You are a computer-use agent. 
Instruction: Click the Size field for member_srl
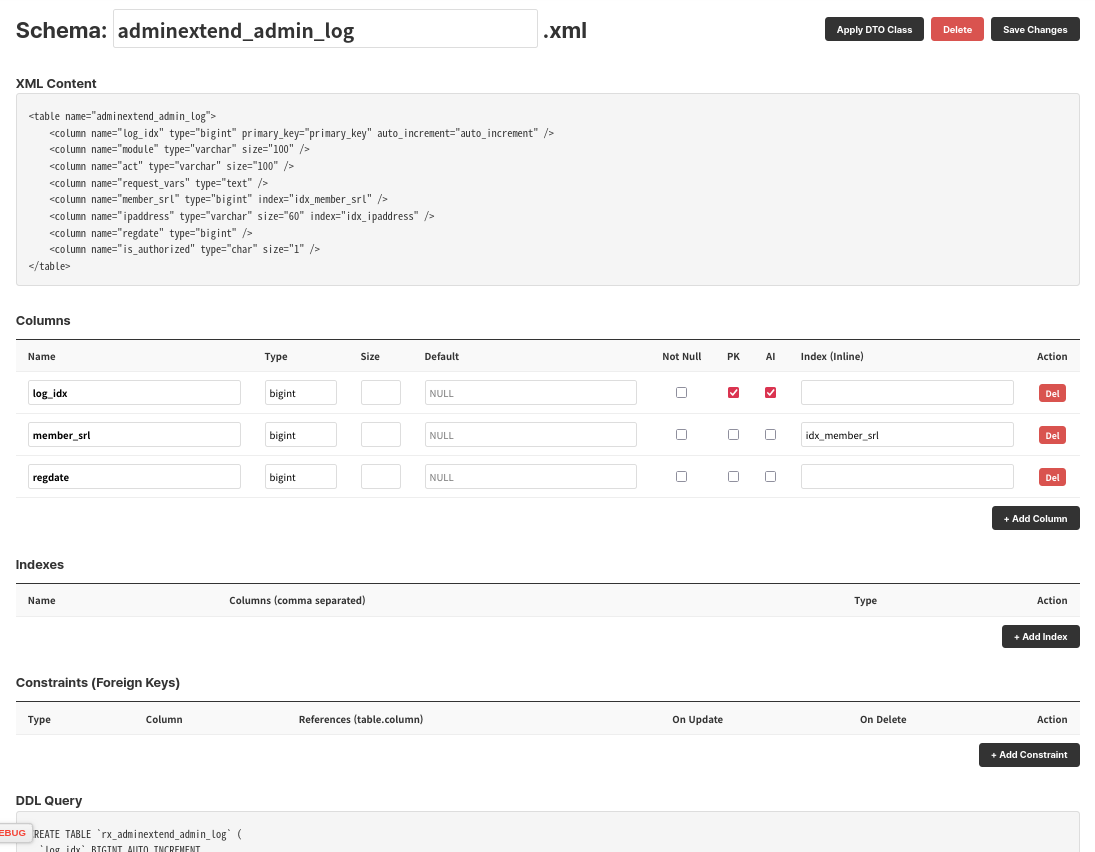pyautogui.click(x=380, y=435)
